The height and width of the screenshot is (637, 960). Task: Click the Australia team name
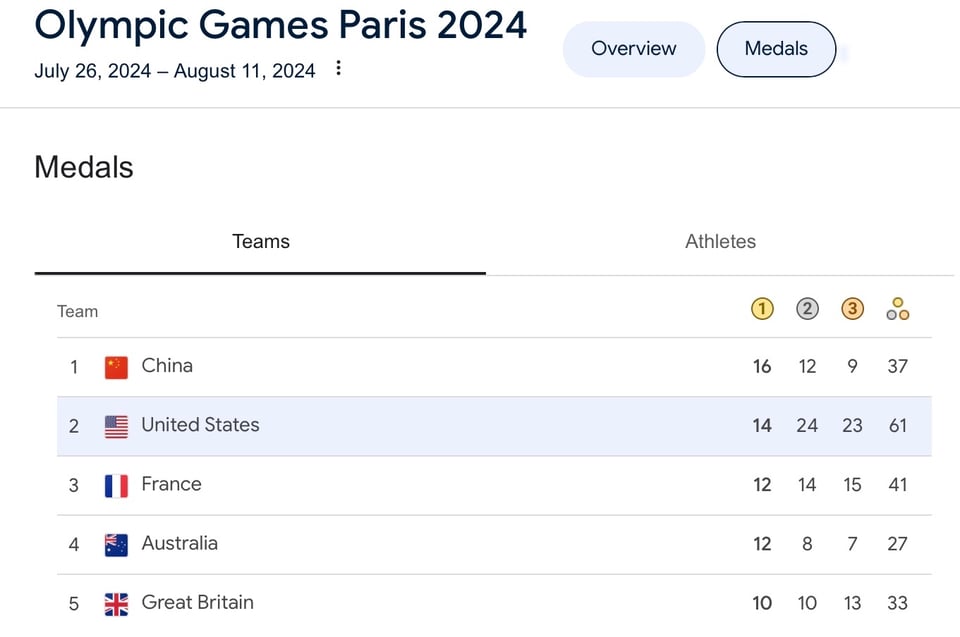coord(179,543)
